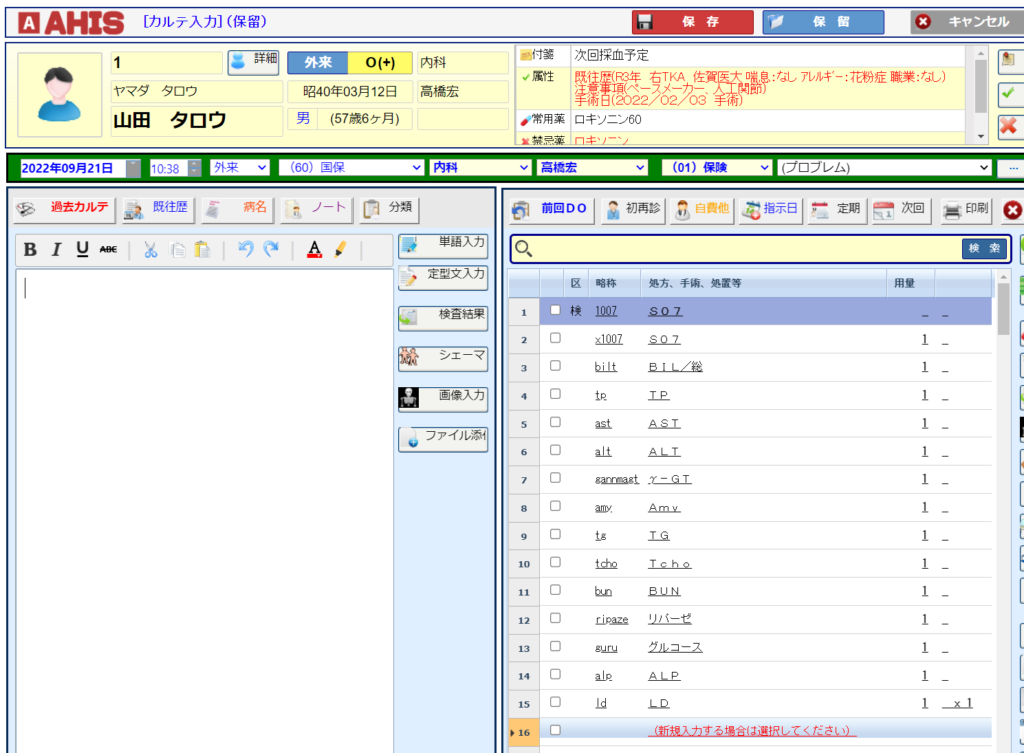Adjust the 10:38 time stepper
The width and height of the screenshot is (1024, 753).
point(195,168)
